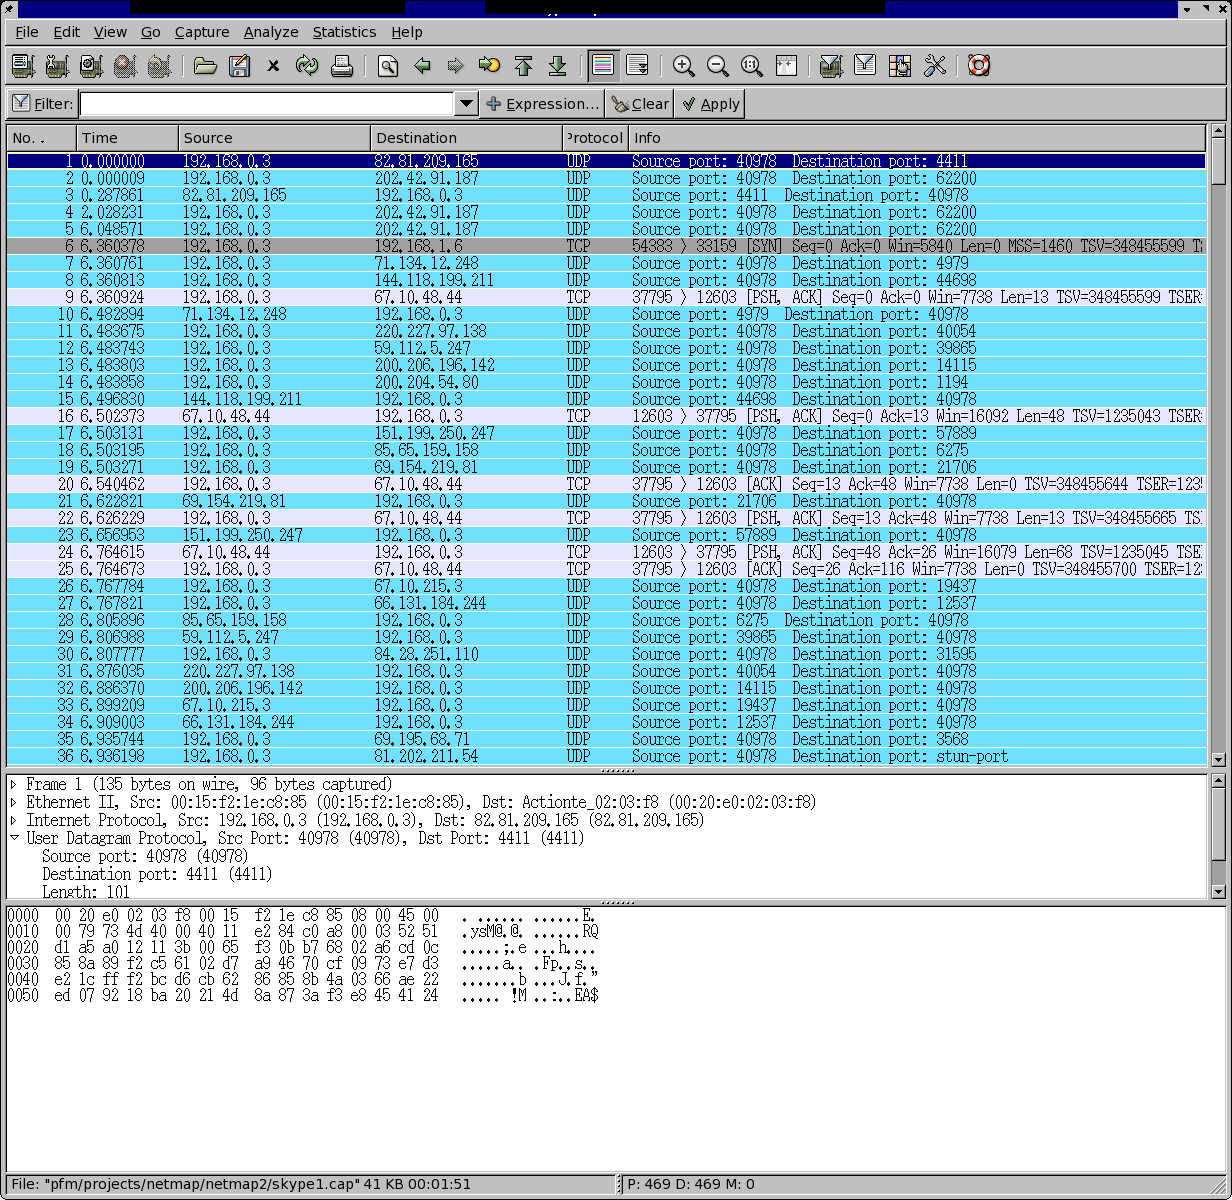
Task: Open Preferences with the tools icon
Action: point(935,66)
